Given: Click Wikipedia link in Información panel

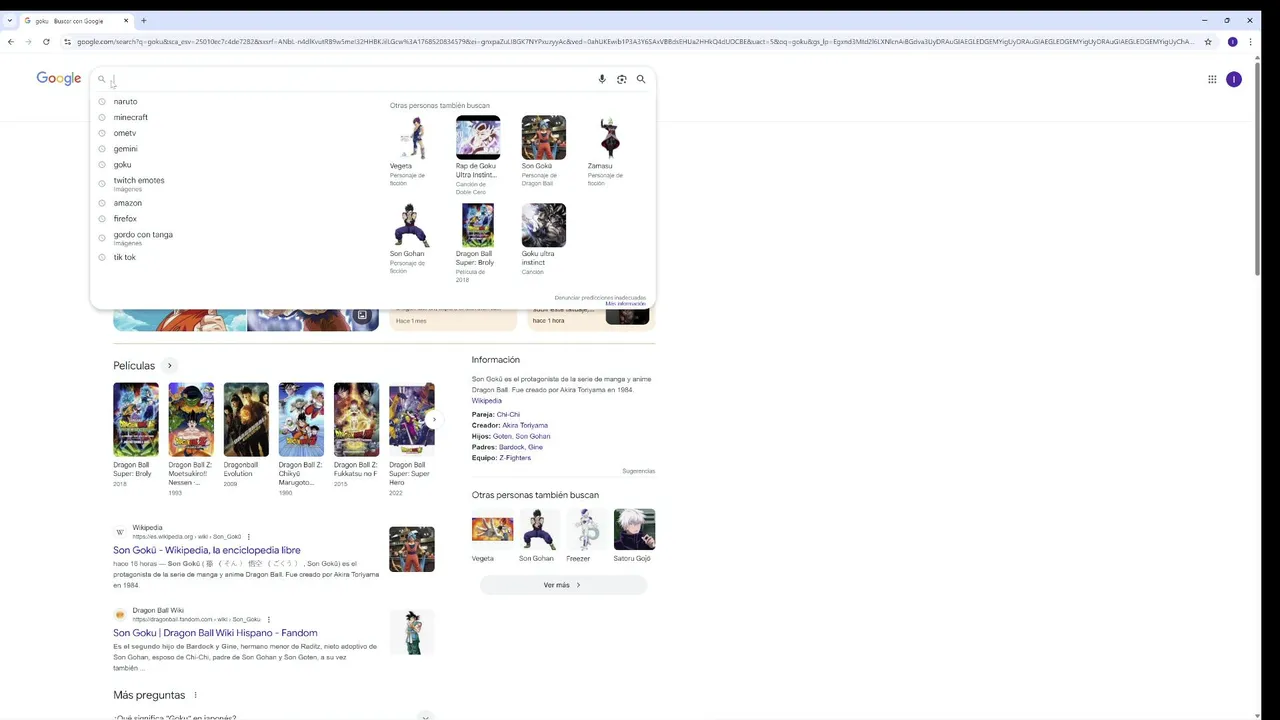Looking at the screenshot, I should click(x=487, y=401).
